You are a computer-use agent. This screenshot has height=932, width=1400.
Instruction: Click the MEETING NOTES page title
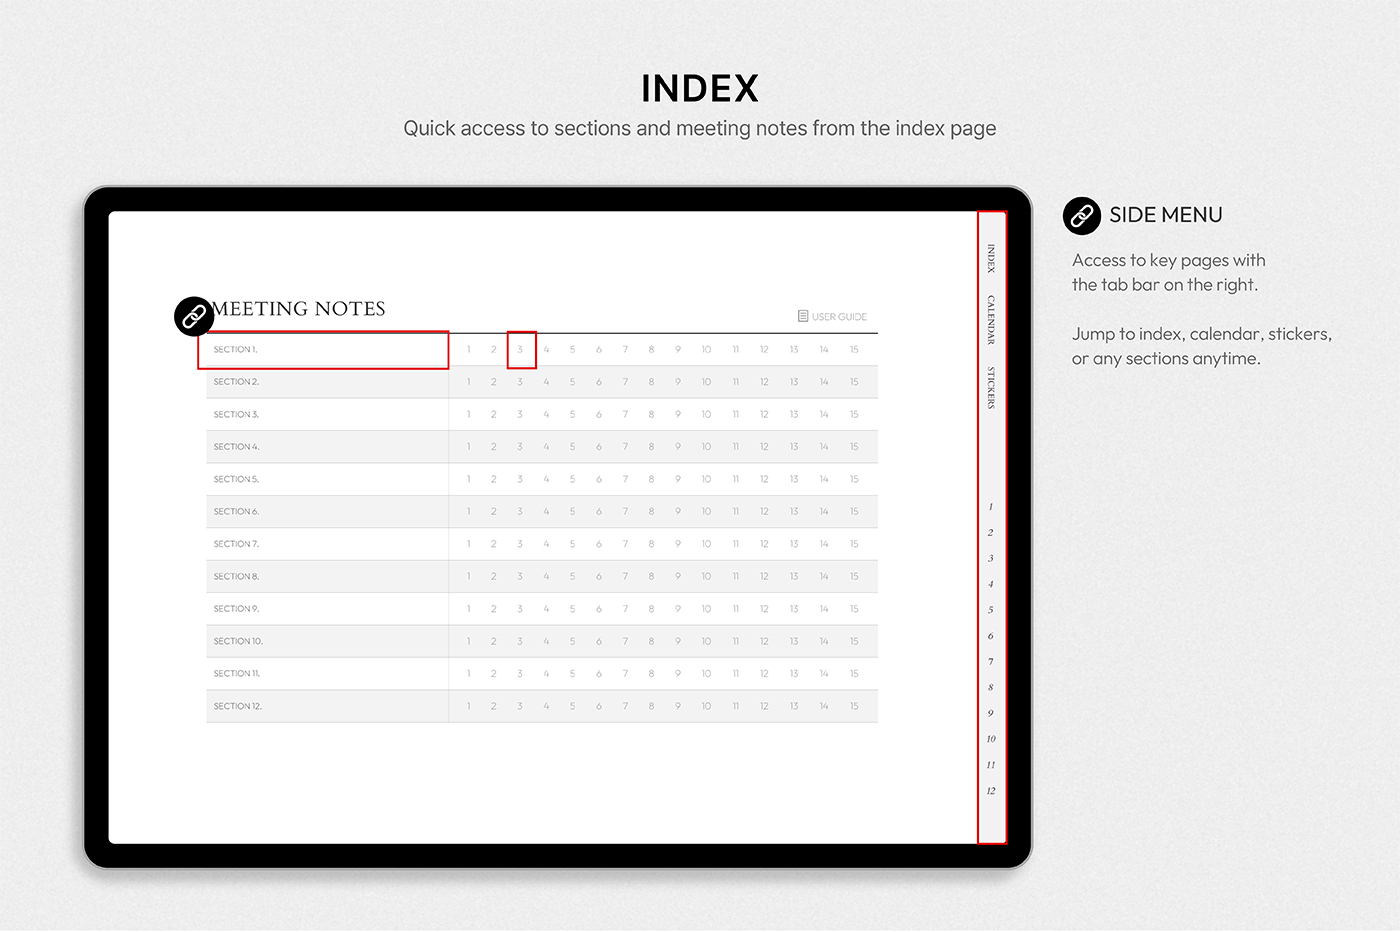[300, 309]
